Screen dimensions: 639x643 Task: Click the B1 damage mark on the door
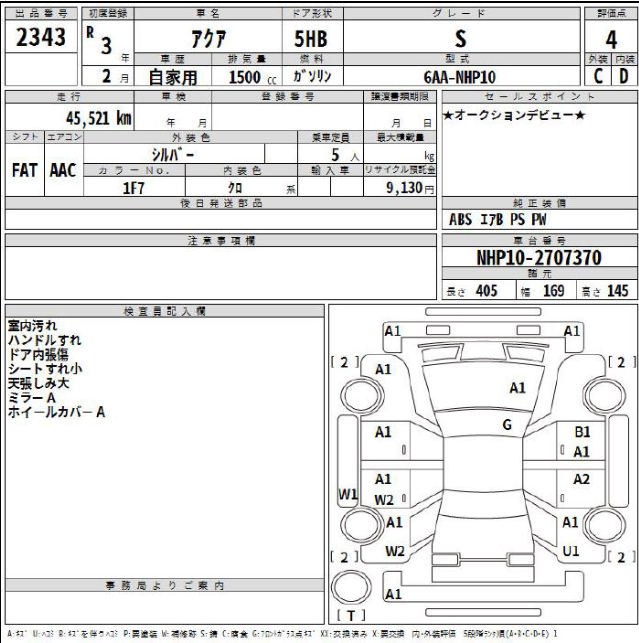(x=583, y=432)
